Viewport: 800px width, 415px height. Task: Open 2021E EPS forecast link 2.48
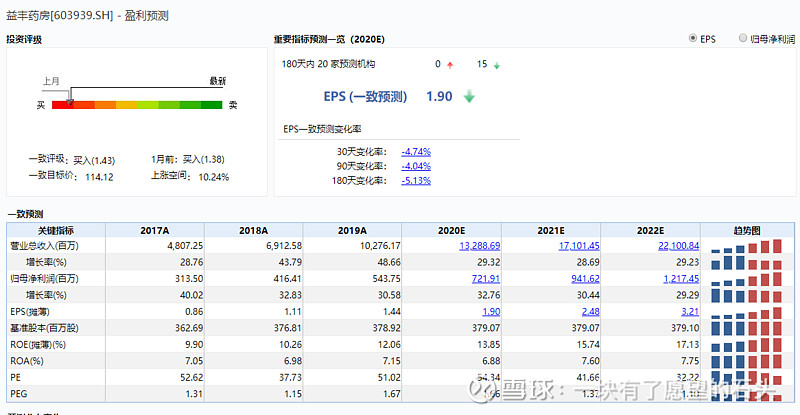click(591, 312)
